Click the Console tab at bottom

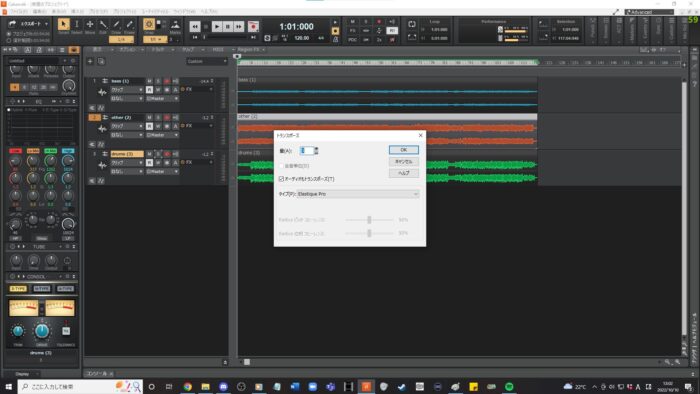(96, 373)
